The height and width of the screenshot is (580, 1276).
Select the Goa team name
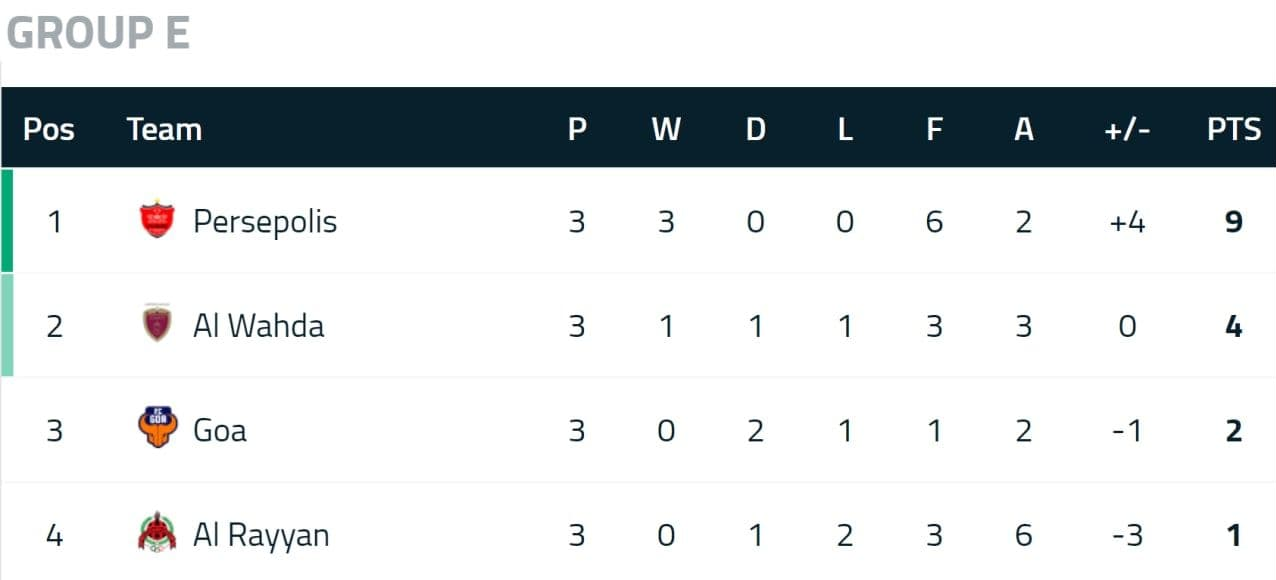219,430
